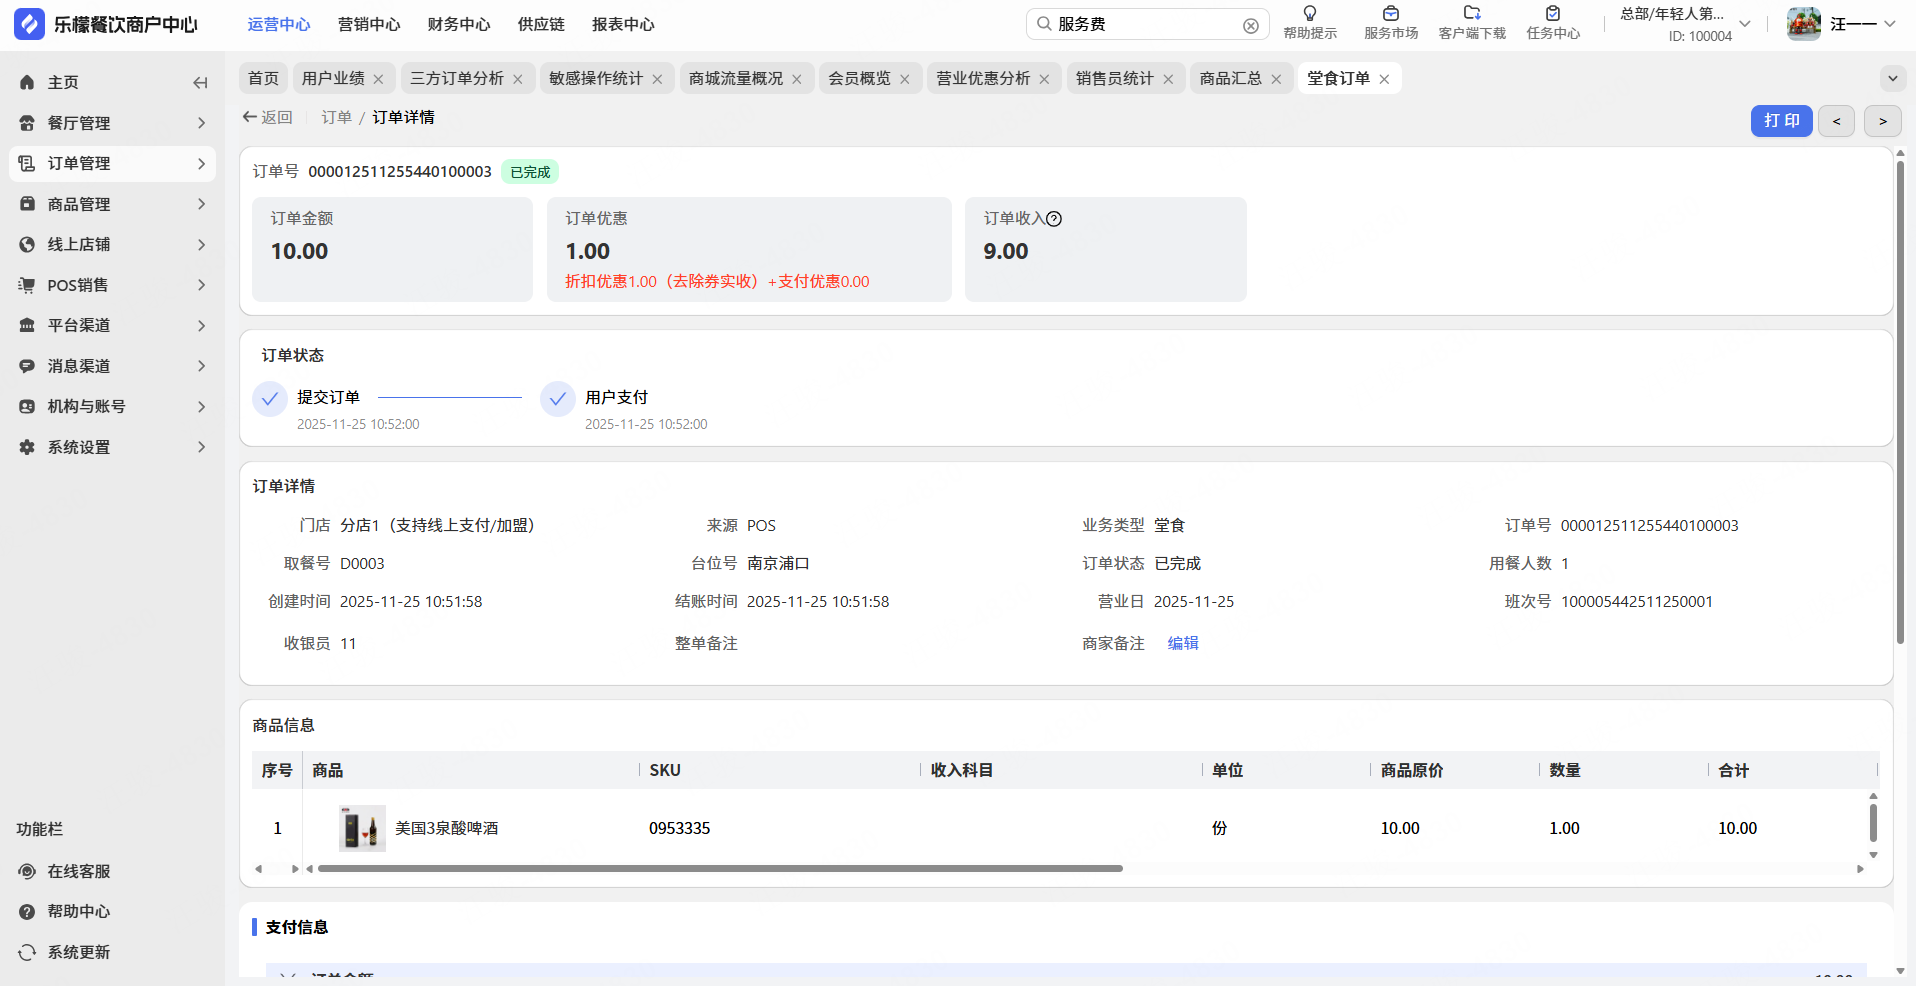Open the 总部 organization dropdown
Viewport: 1916px width, 986px height.
click(1745, 24)
